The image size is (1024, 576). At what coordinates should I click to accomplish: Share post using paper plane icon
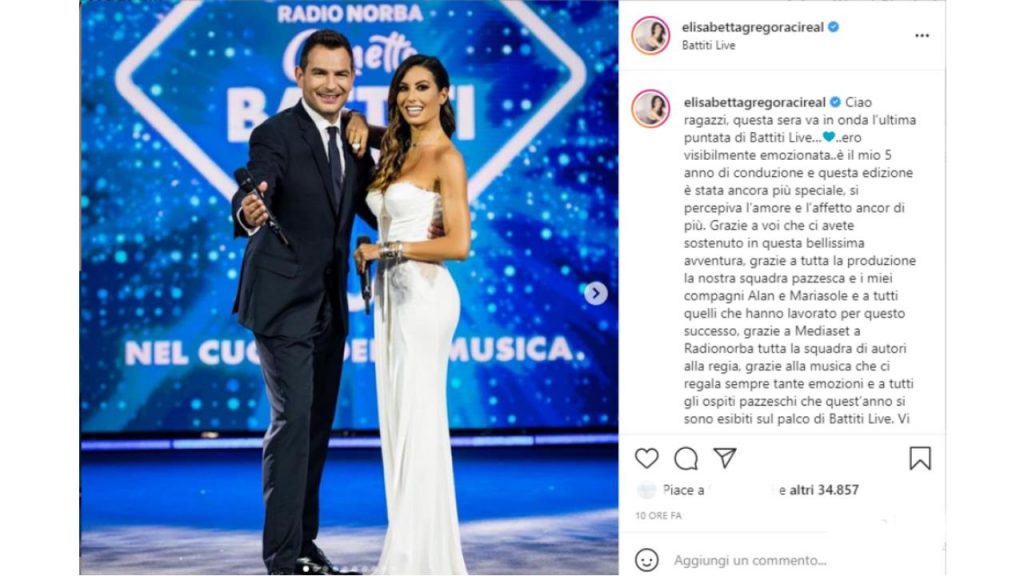725,458
